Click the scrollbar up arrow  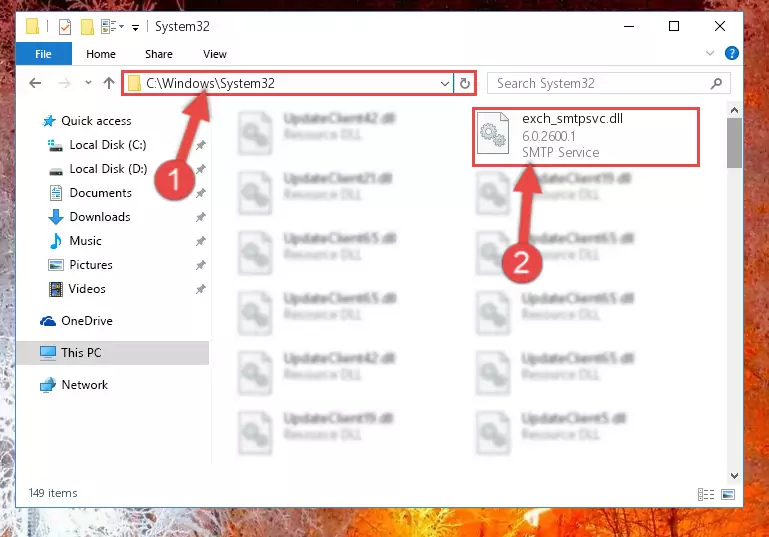[734, 110]
